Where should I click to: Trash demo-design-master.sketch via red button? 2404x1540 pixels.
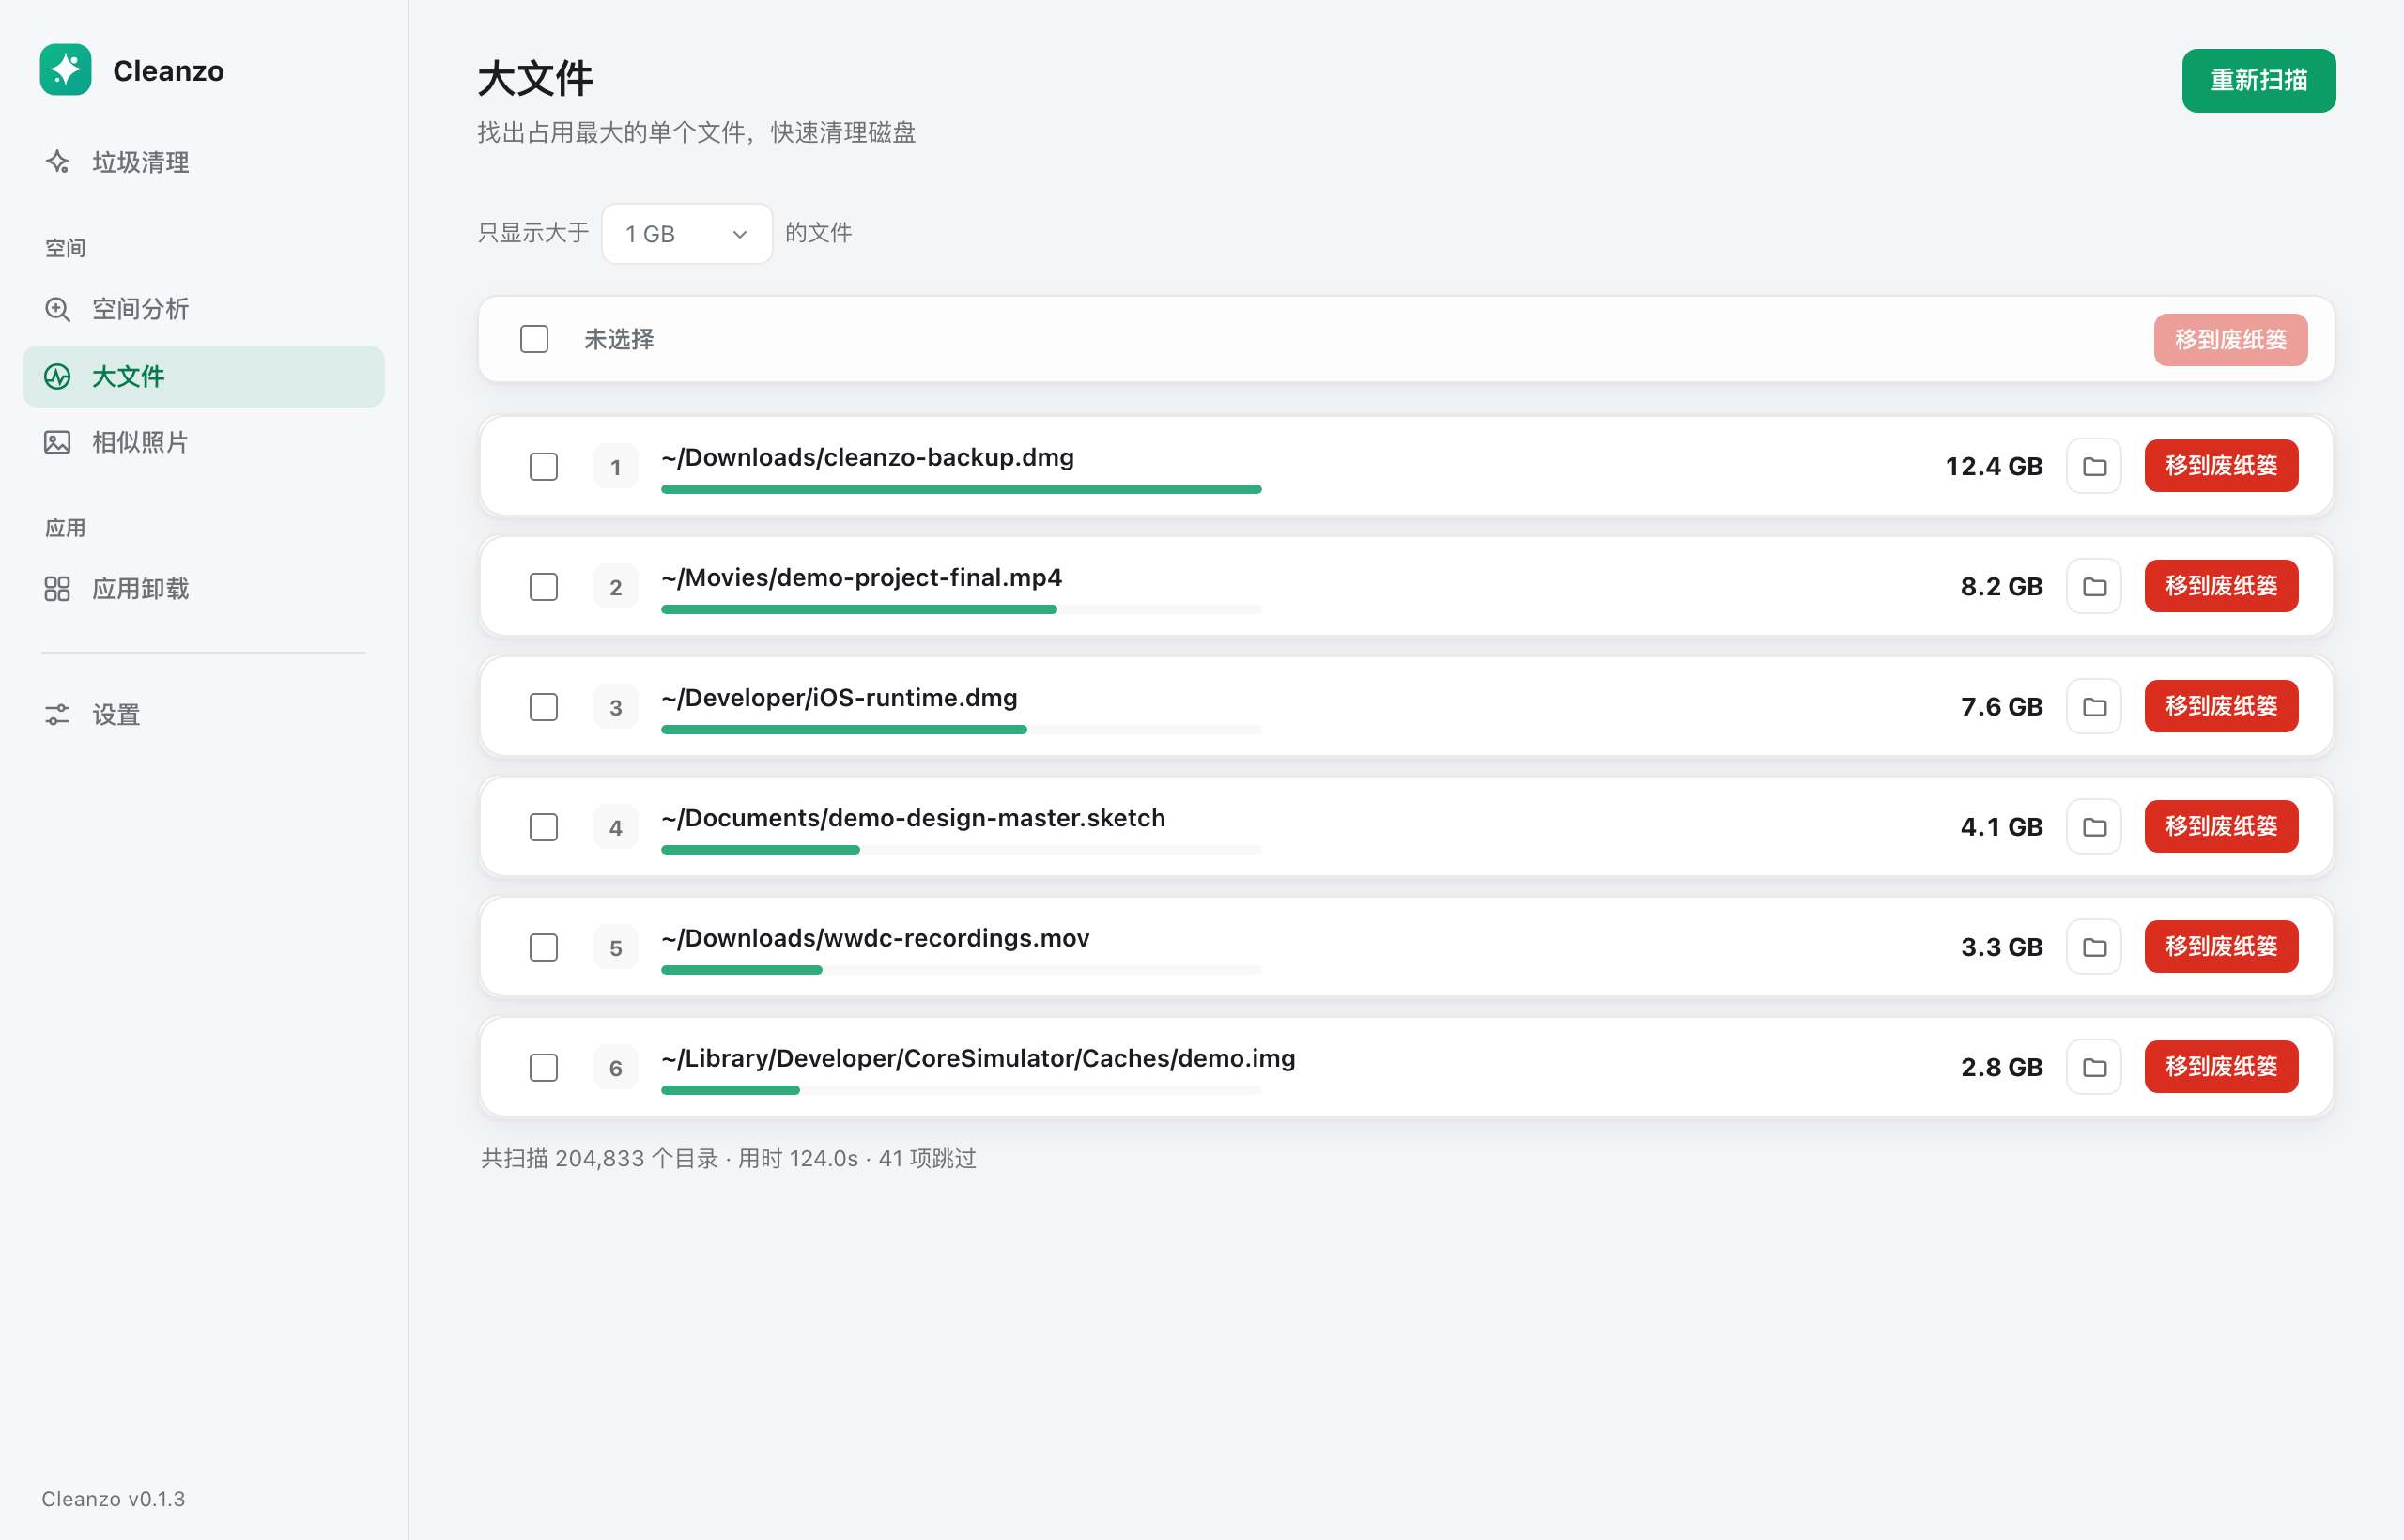tap(2221, 826)
